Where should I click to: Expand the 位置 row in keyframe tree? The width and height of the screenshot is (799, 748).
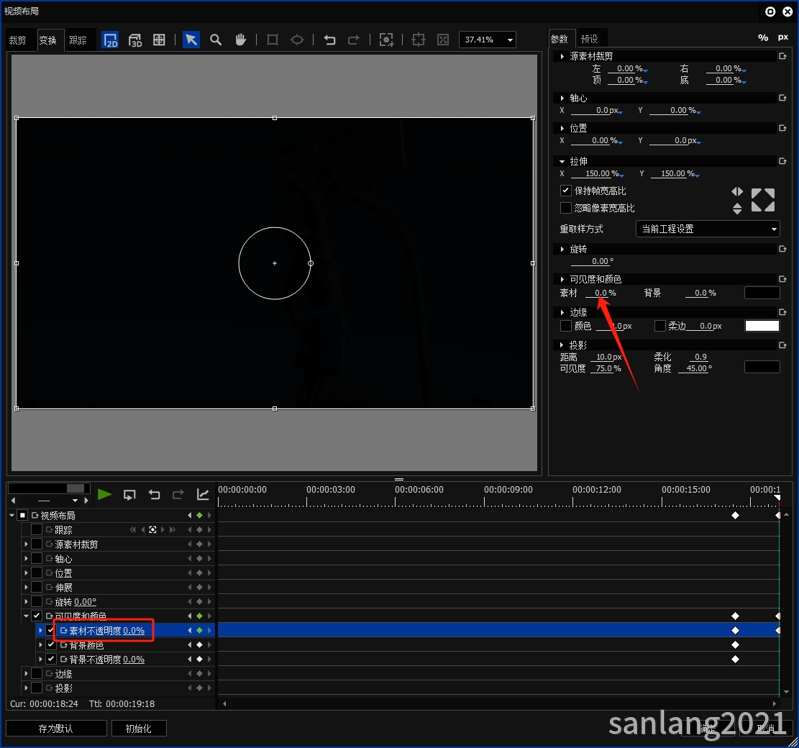point(27,574)
